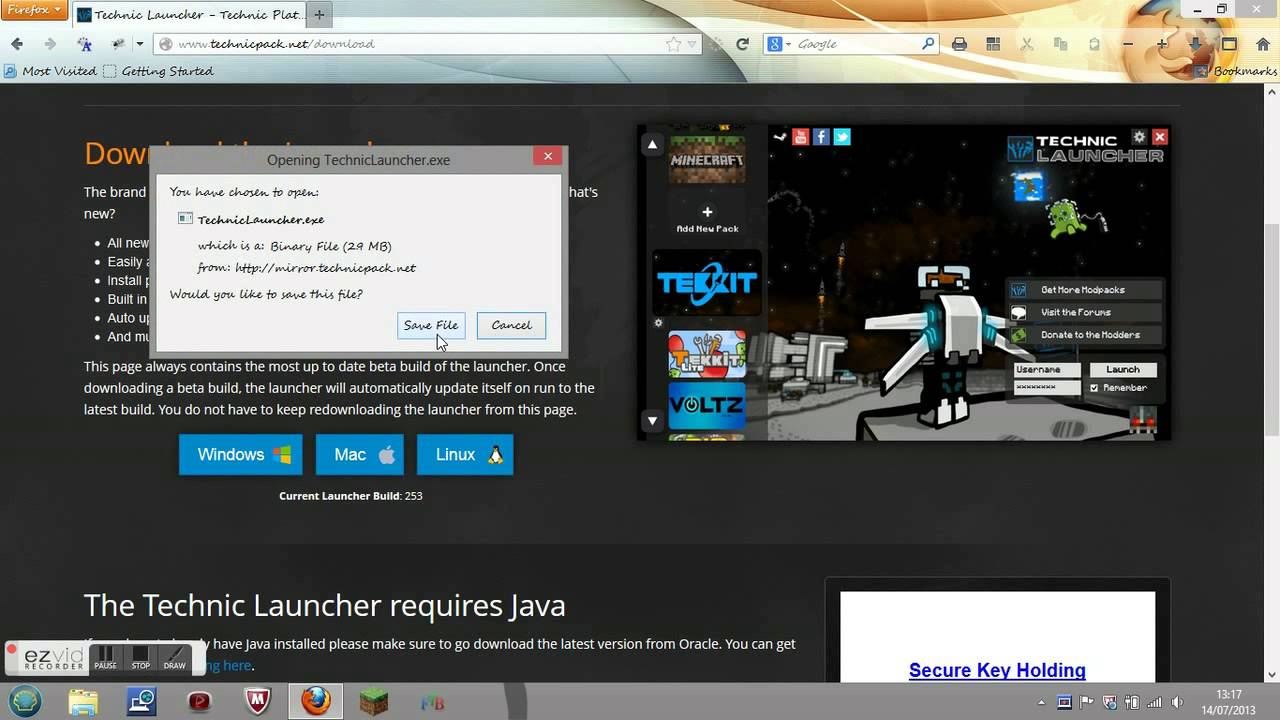Viewport: 1280px width, 720px height.
Task: Select the Voltz modpack logo
Action: 707,406
